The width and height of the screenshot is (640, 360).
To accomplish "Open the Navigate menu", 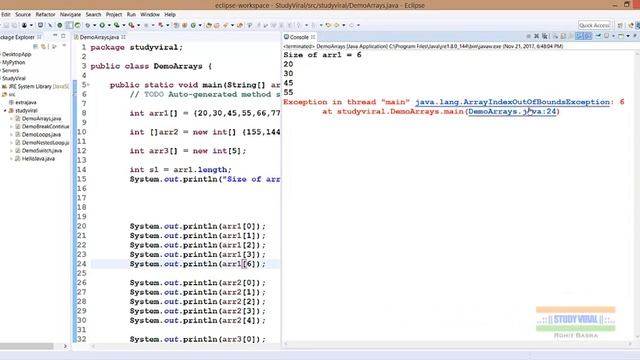I will click(x=70, y=14).
